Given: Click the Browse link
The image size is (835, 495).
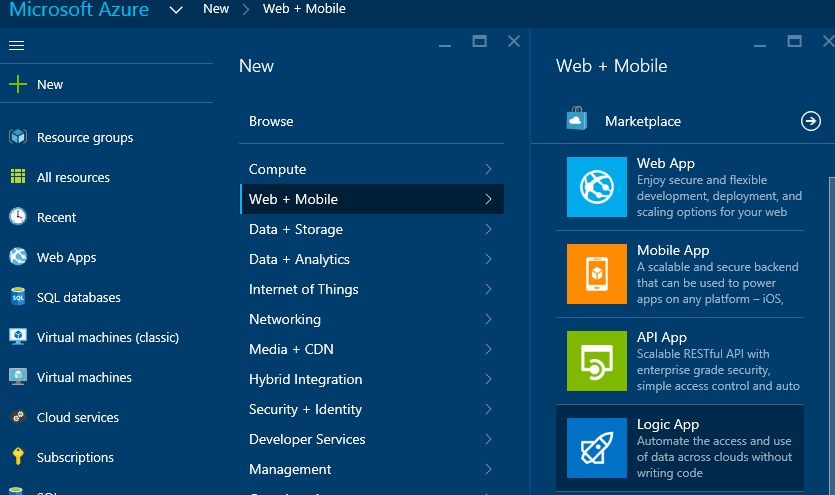Looking at the screenshot, I should click(x=271, y=121).
